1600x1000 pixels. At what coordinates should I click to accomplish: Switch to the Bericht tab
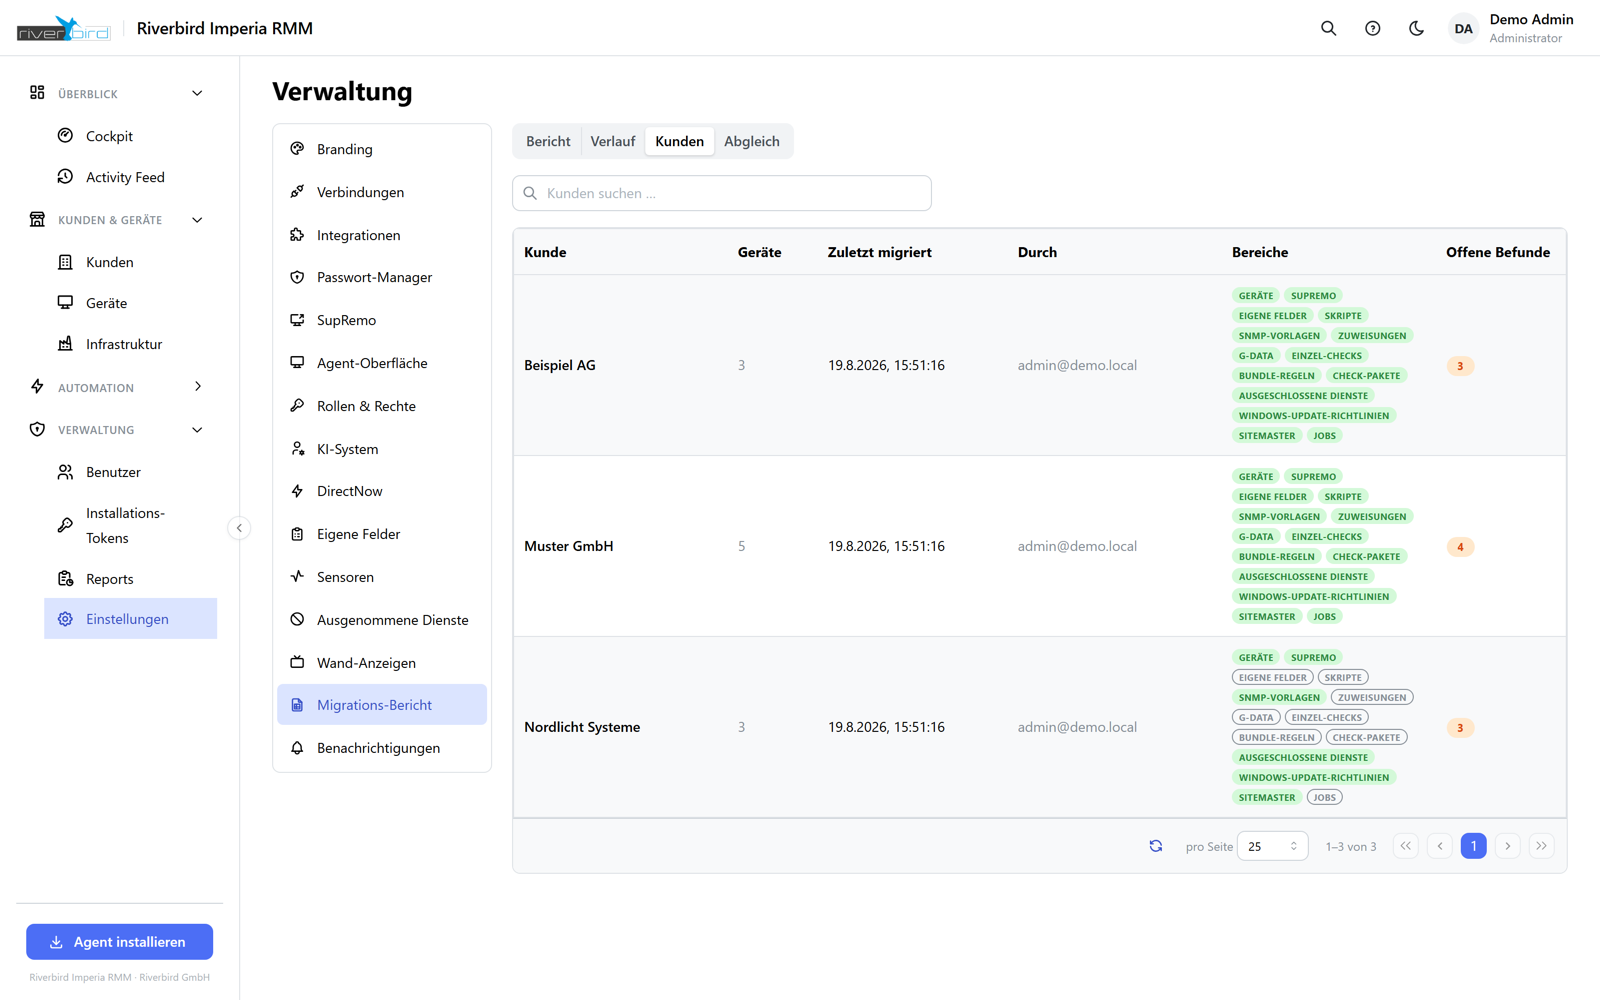click(x=548, y=141)
